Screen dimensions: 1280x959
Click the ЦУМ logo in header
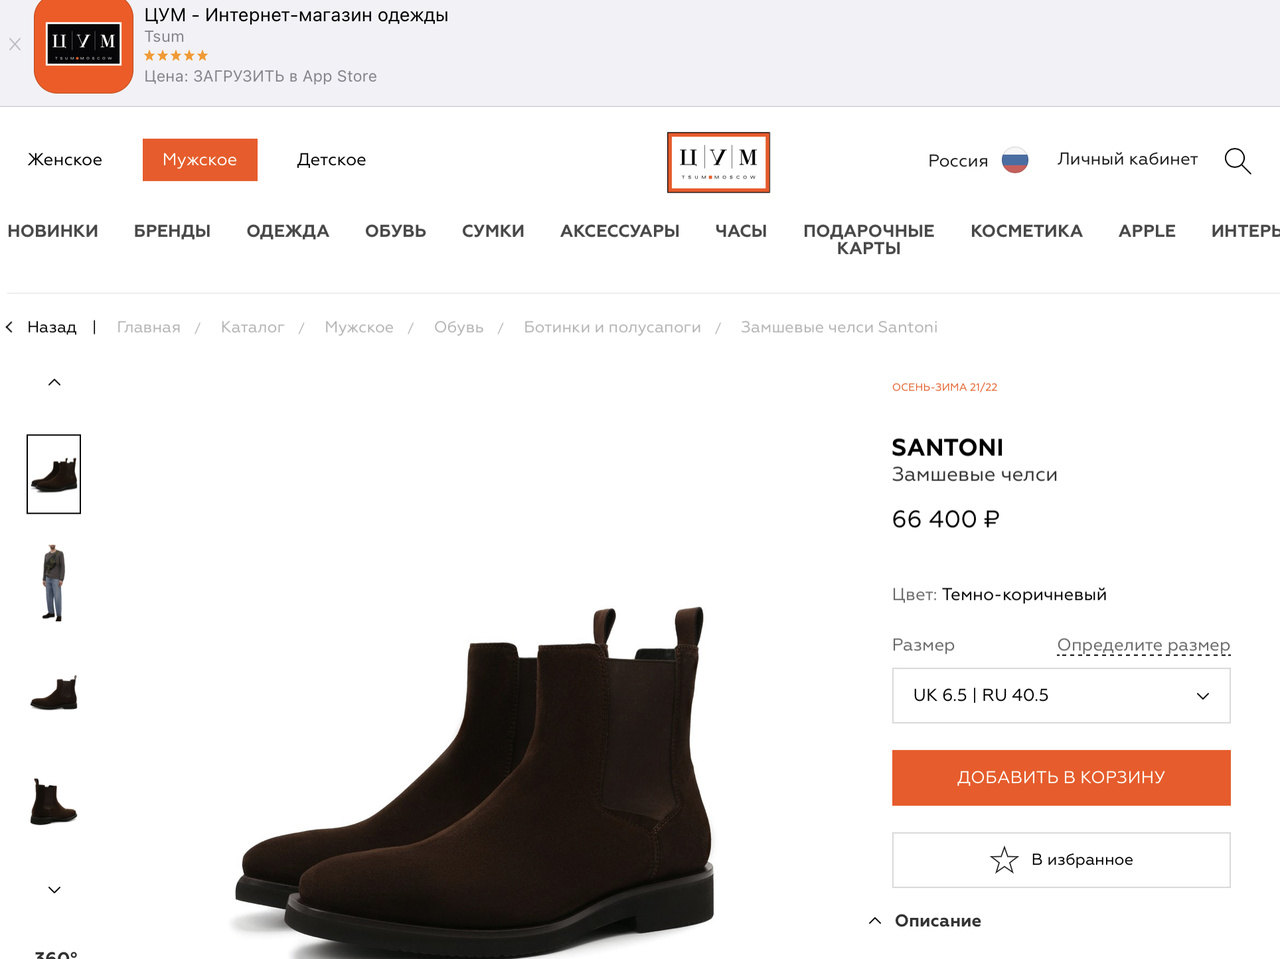pos(718,162)
